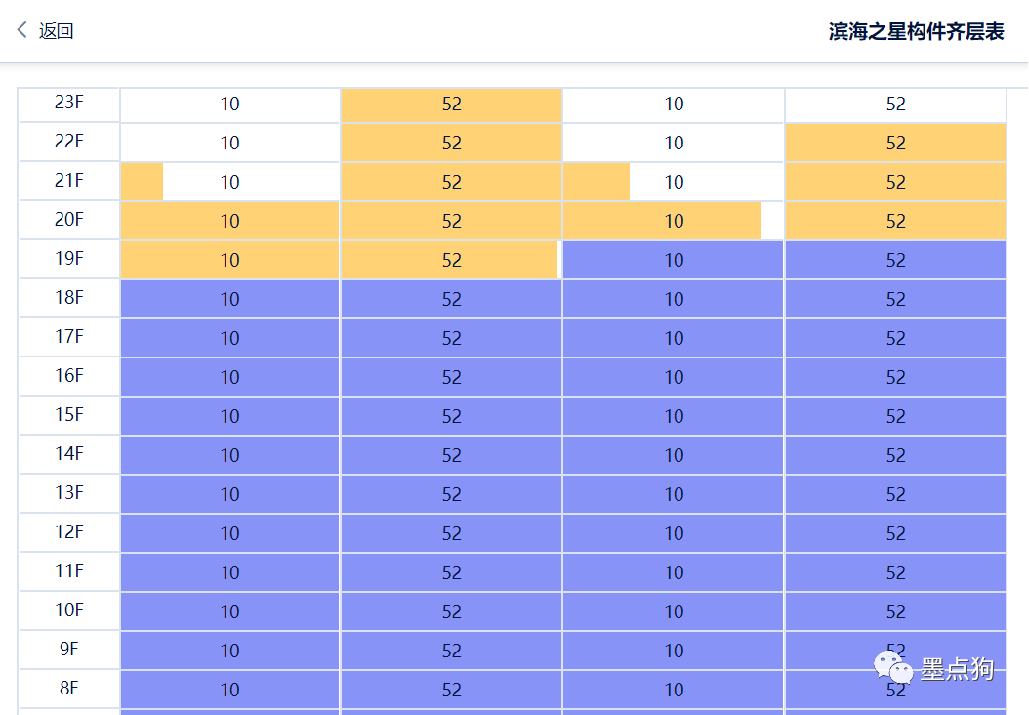This screenshot has height=715, width=1029.
Task: Click the blue 10 cell in row 19F
Action: tap(673, 260)
